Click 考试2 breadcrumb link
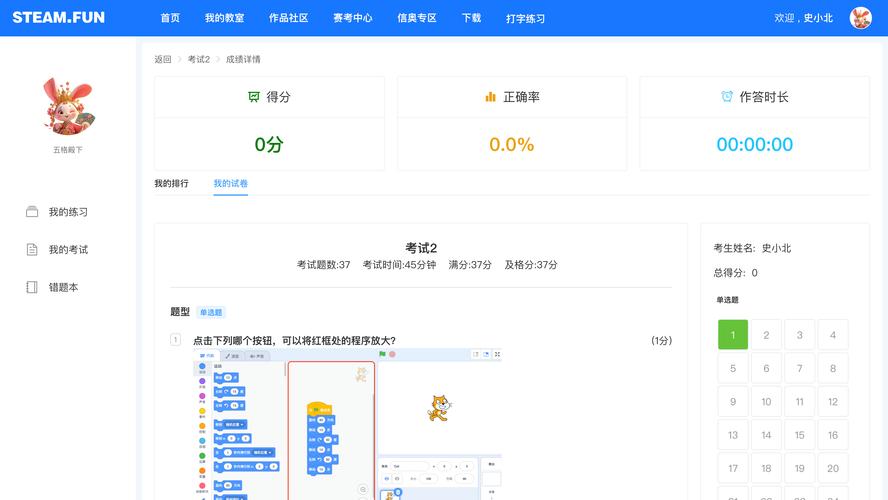Image resolution: width=888 pixels, height=500 pixels. [x=199, y=59]
